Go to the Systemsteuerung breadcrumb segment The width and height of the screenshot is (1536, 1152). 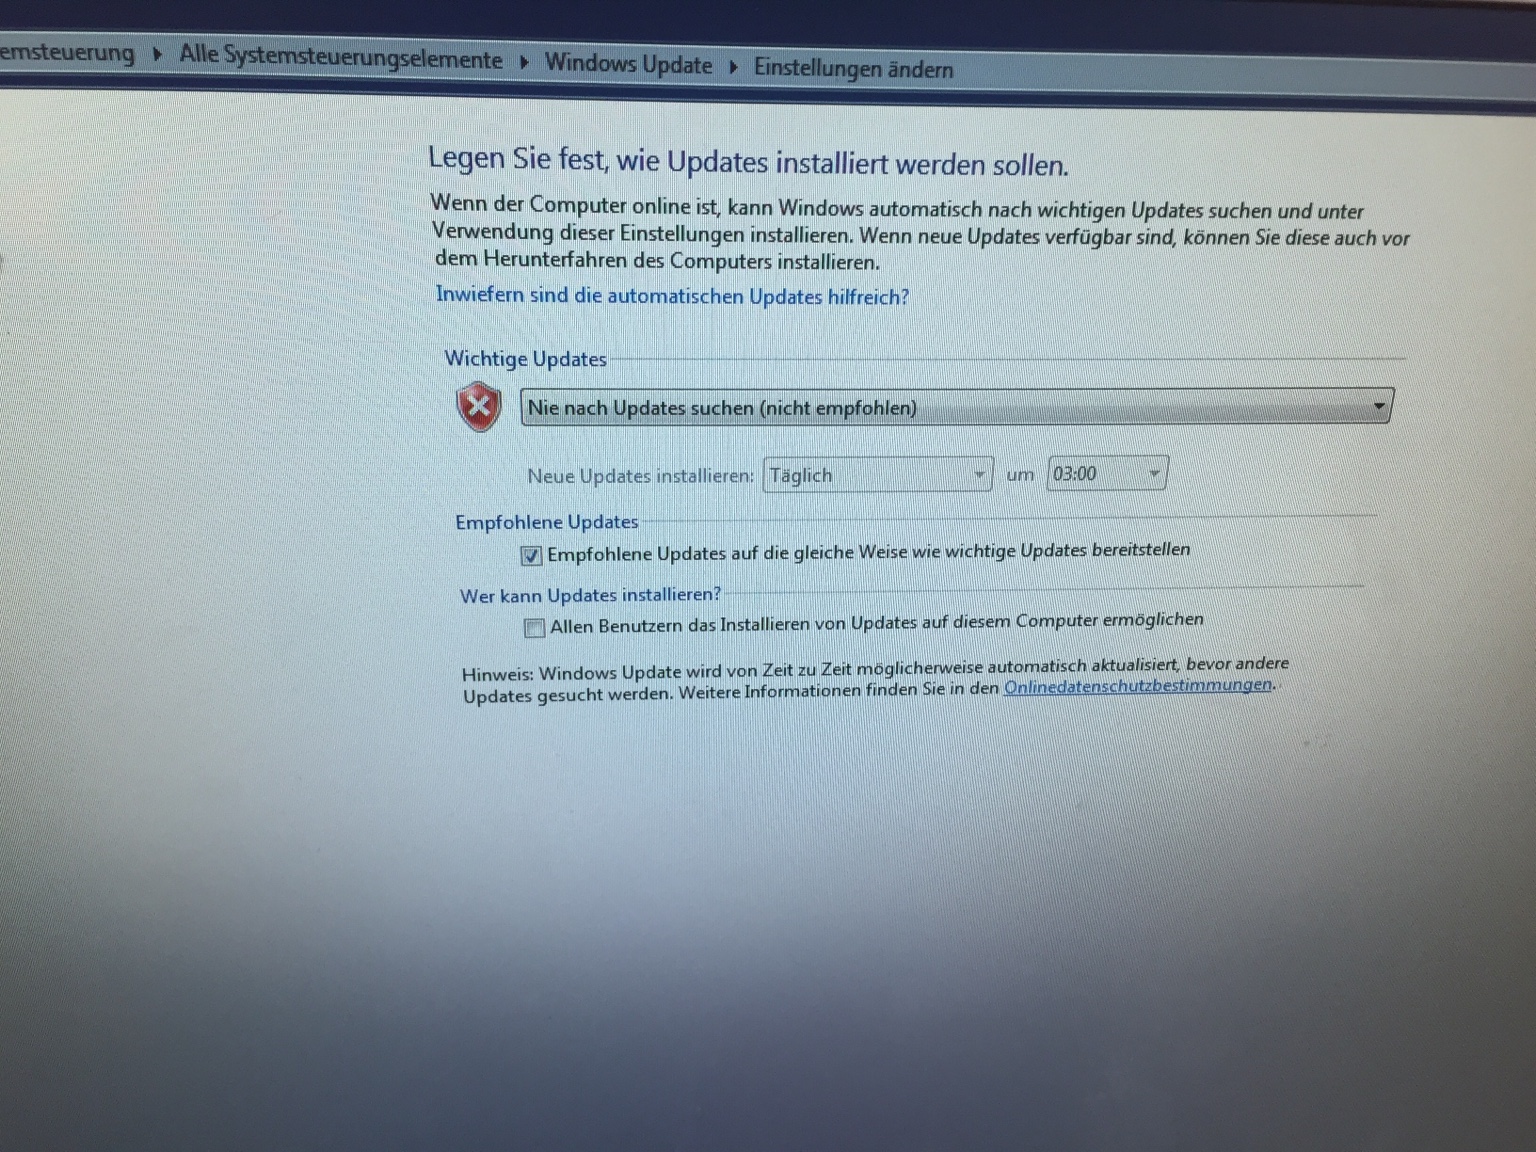pos(67,52)
